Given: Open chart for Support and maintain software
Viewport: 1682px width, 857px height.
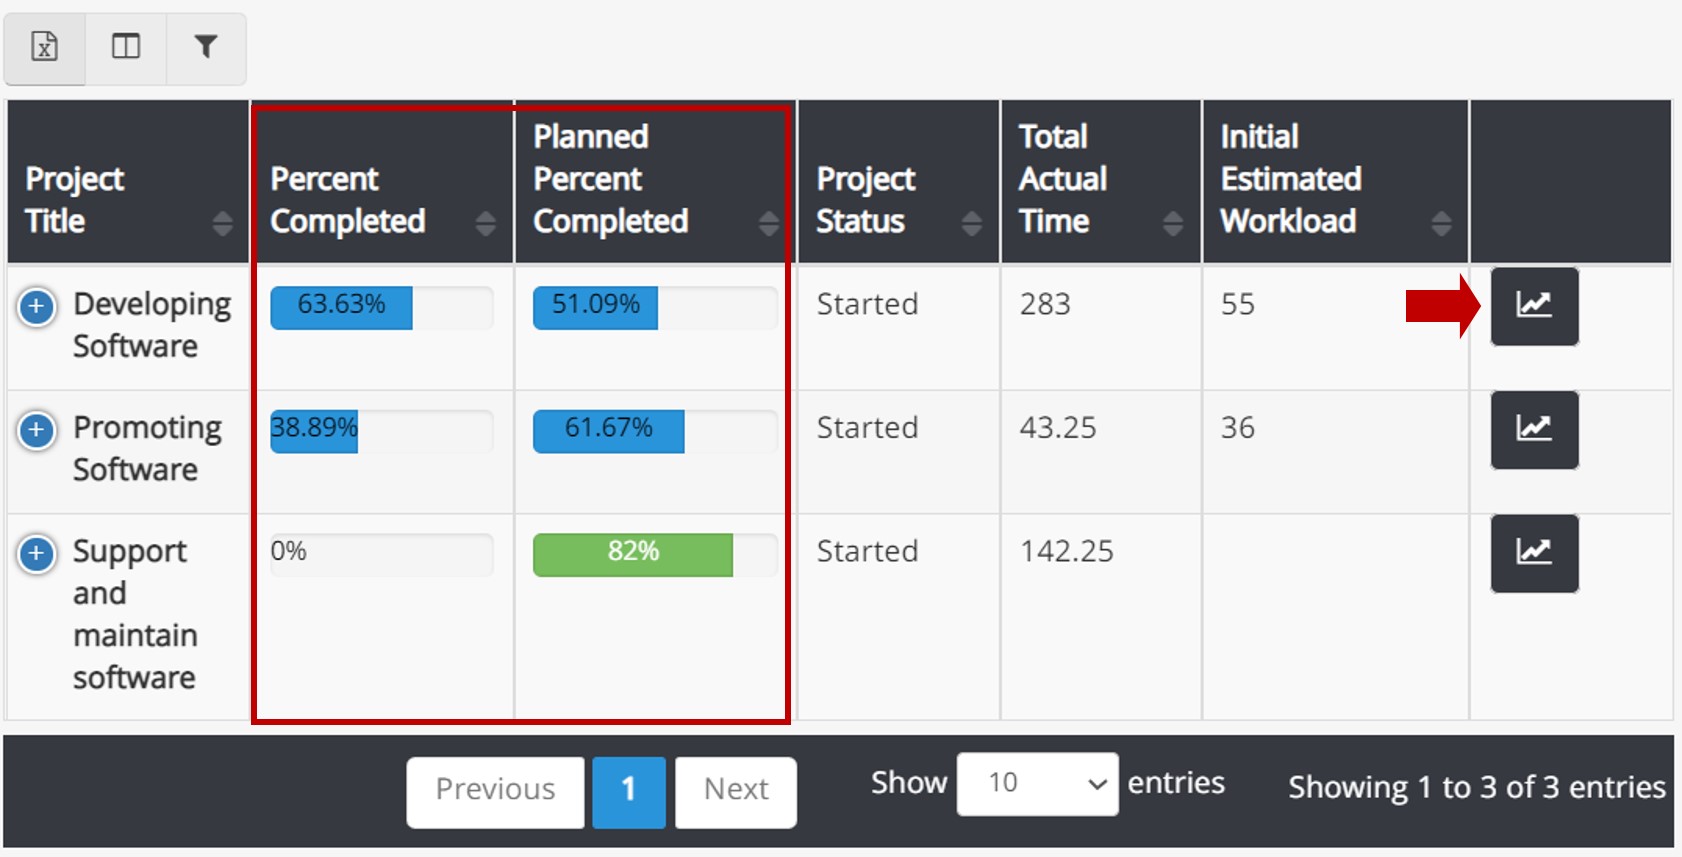Looking at the screenshot, I should (1534, 553).
